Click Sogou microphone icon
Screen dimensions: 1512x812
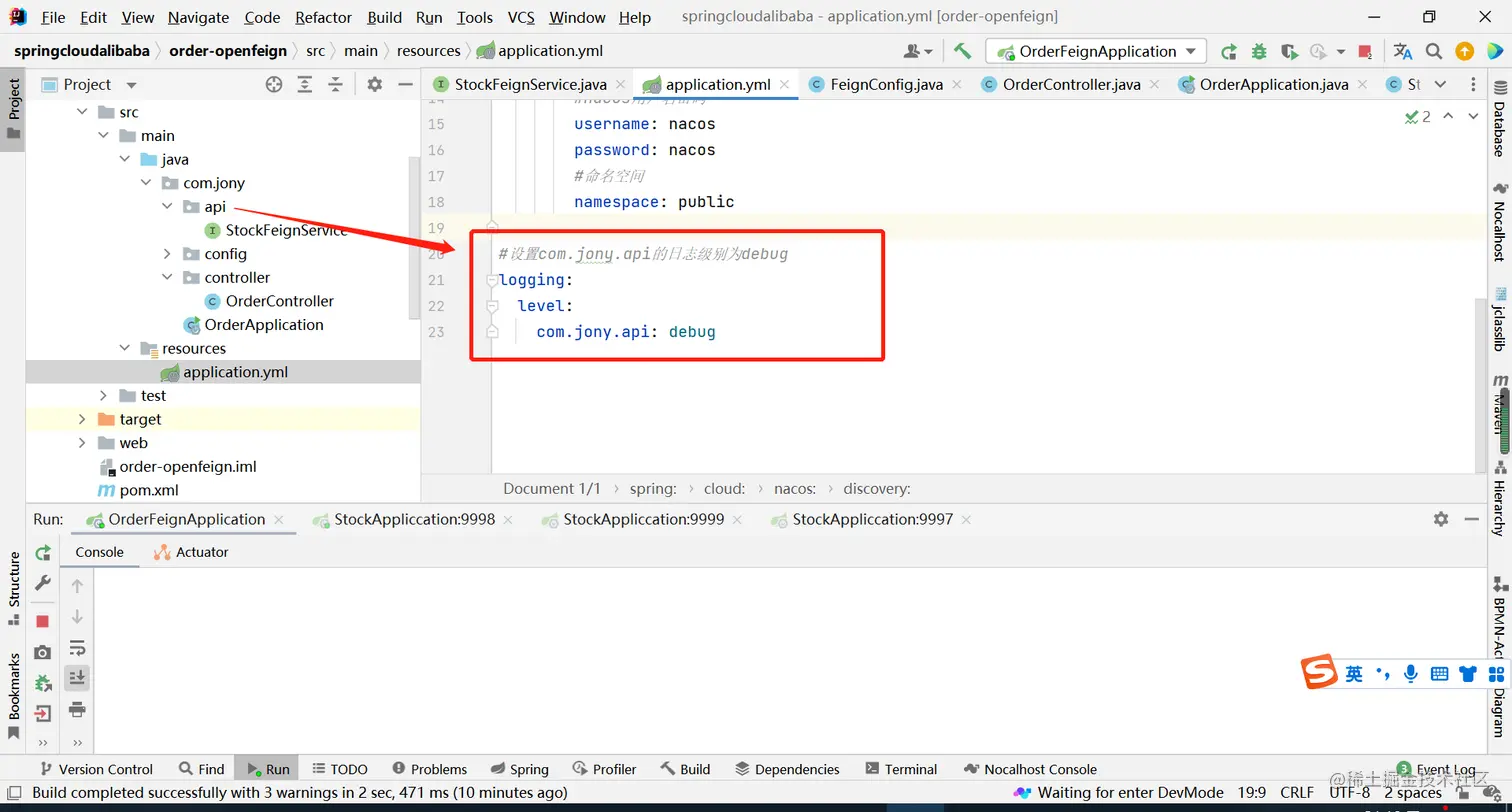click(1411, 674)
